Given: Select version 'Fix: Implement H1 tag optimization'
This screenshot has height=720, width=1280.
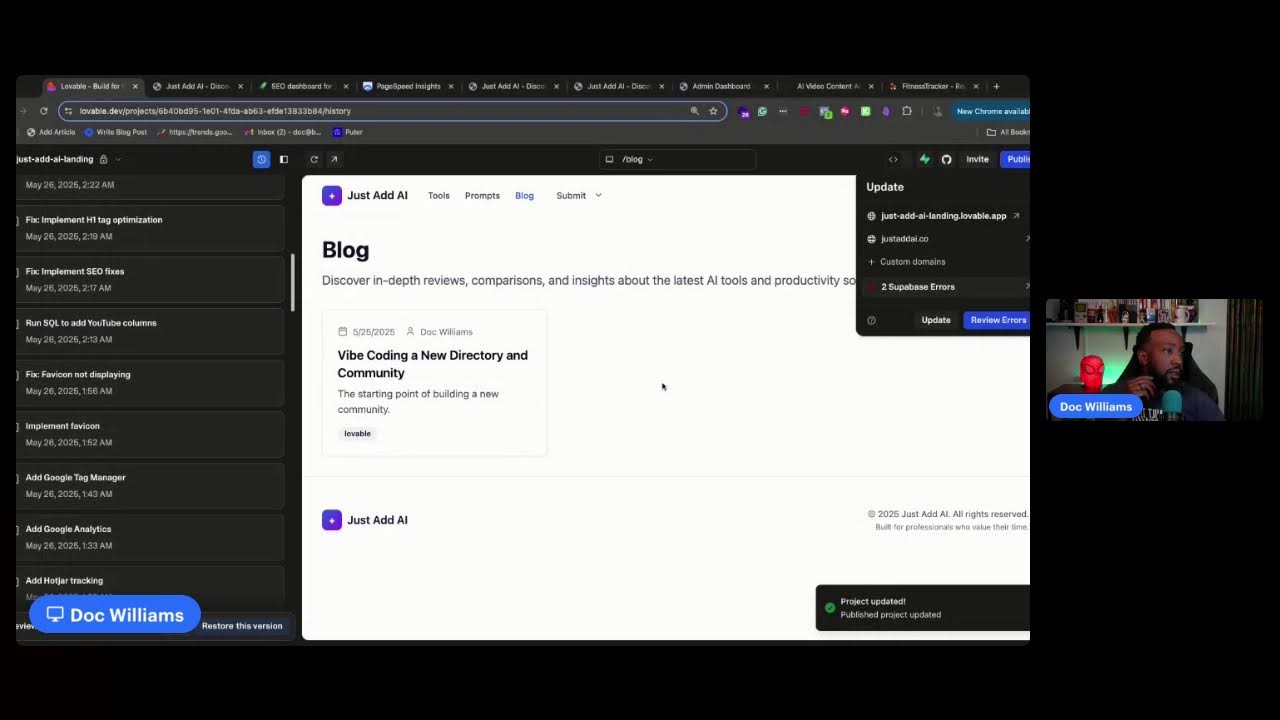Looking at the screenshot, I should point(150,228).
